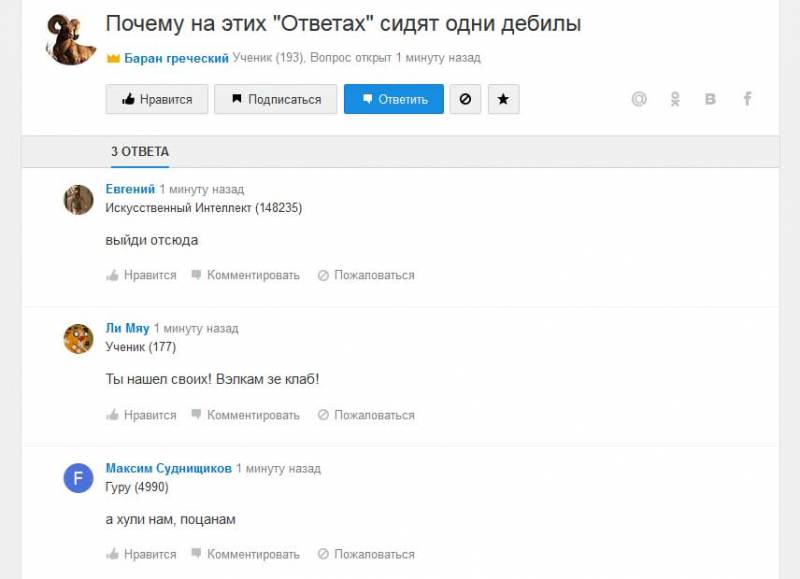Share on Odnoklassniki icon
Screen dimensions: 800x579
(675, 98)
